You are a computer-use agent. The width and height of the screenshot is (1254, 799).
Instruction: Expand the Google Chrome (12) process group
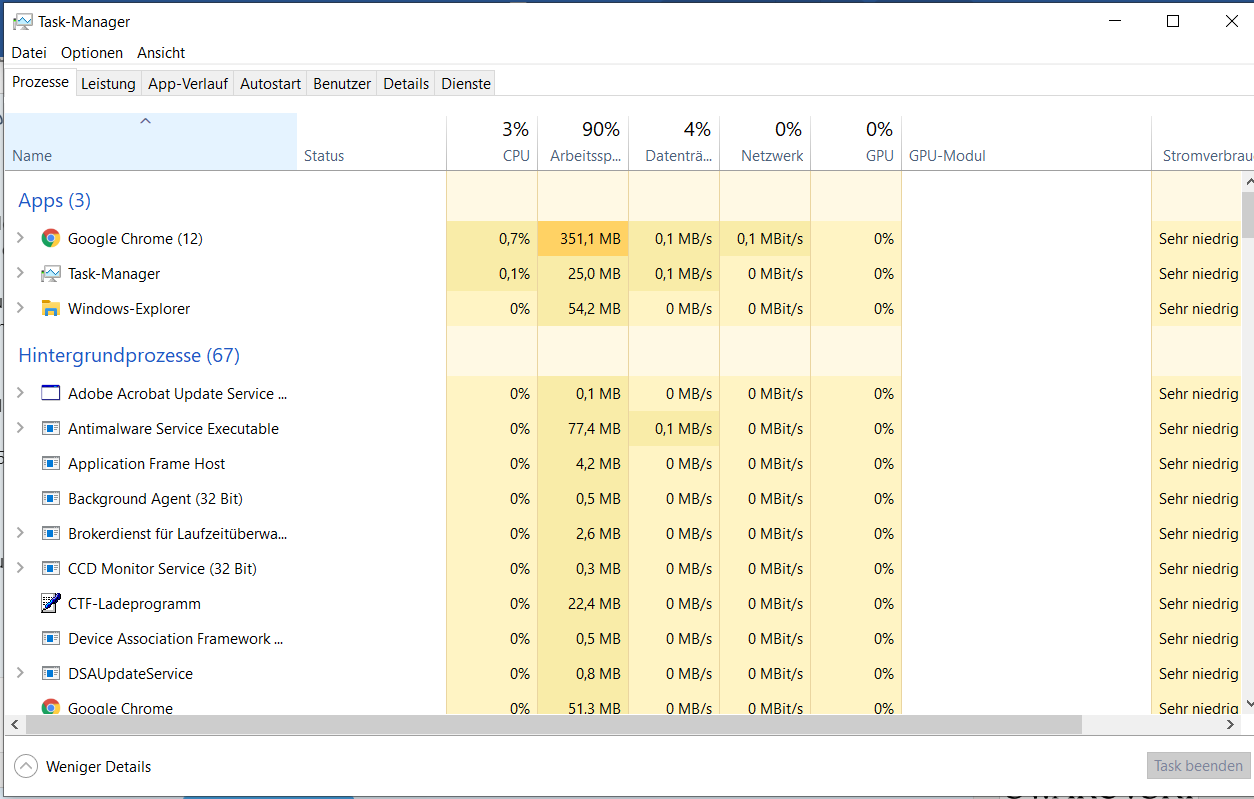point(20,238)
